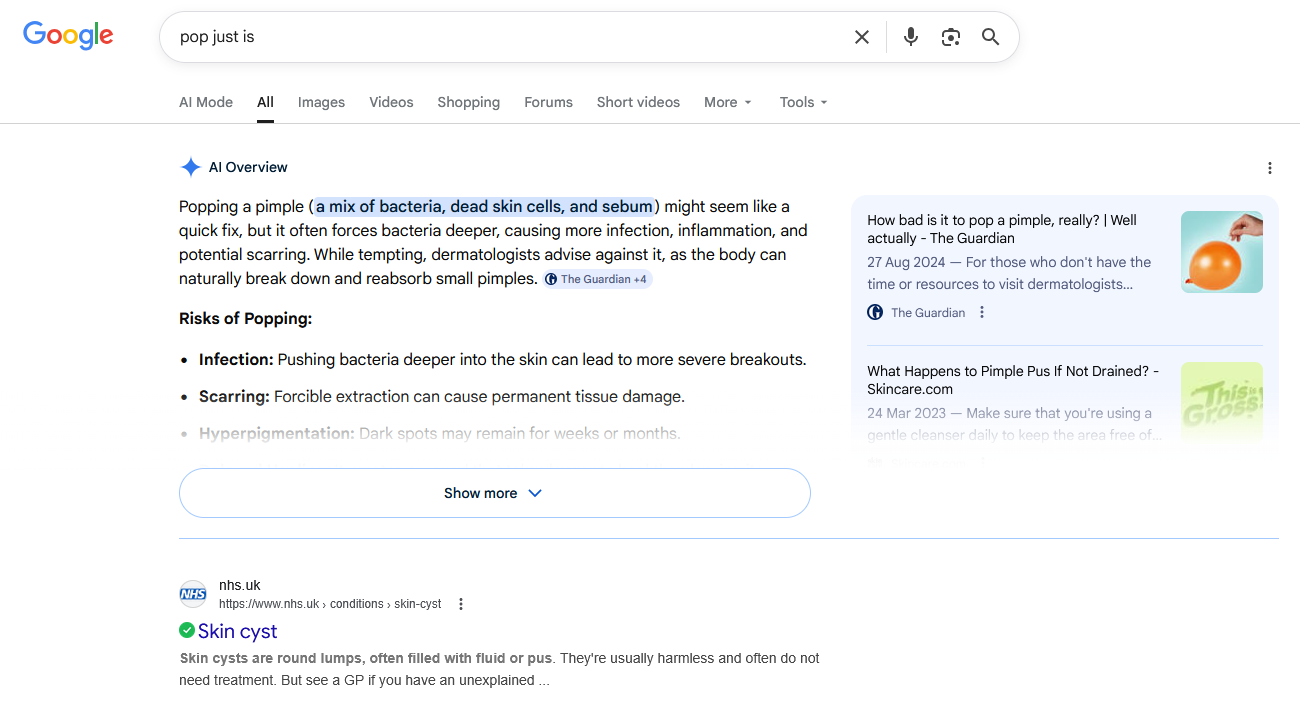This screenshot has width=1300, height=704.
Task: Switch to the Images tab
Action: tap(321, 102)
